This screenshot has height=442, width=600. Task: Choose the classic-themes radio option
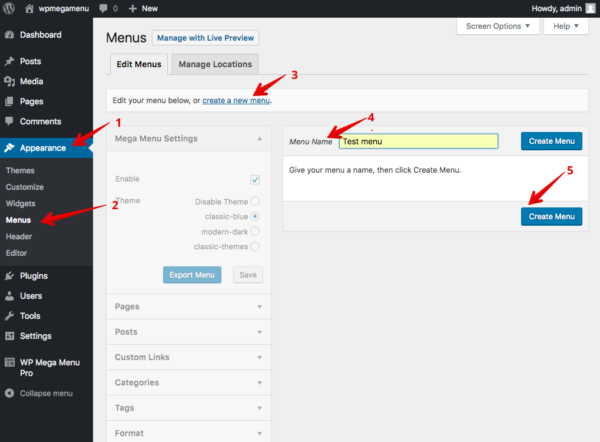[x=255, y=246]
